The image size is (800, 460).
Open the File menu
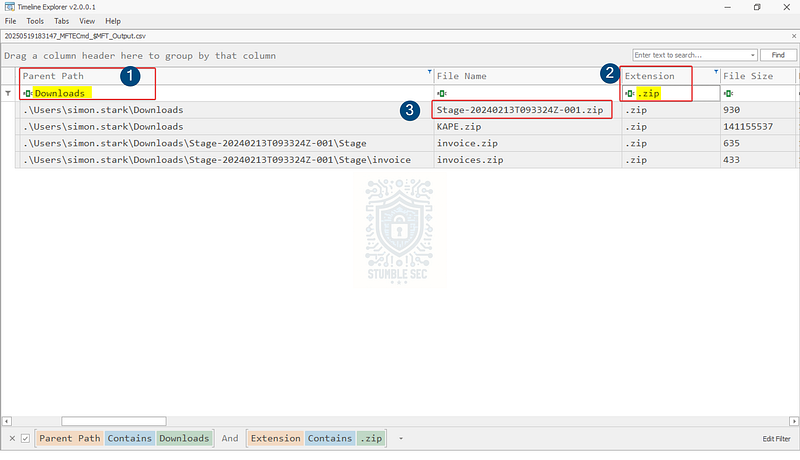(x=10, y=21)
